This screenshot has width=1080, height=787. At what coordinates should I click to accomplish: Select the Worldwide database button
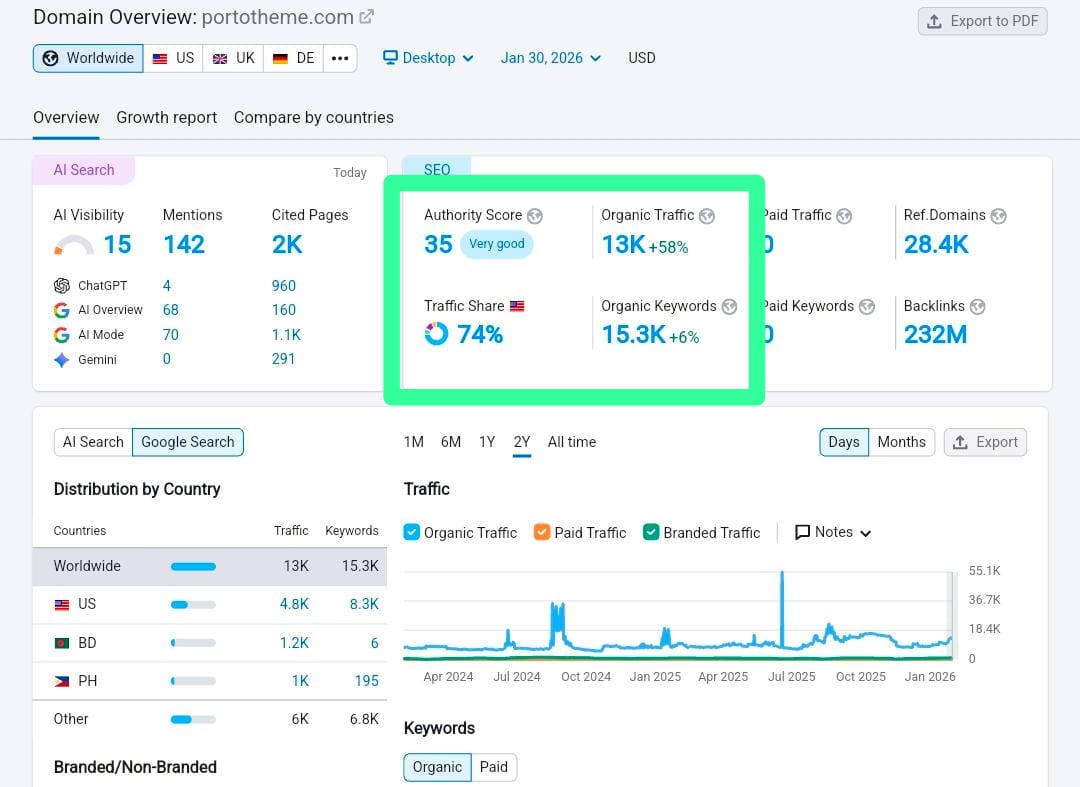88,59
